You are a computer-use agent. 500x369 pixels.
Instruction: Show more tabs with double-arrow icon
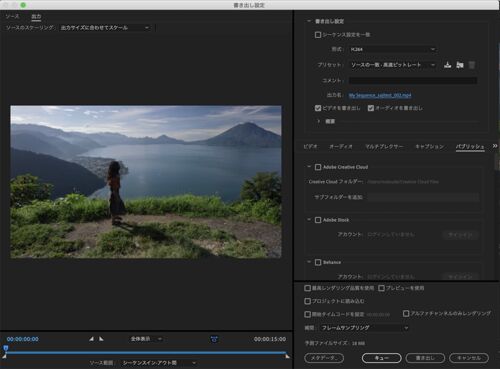tap(495, 146)
